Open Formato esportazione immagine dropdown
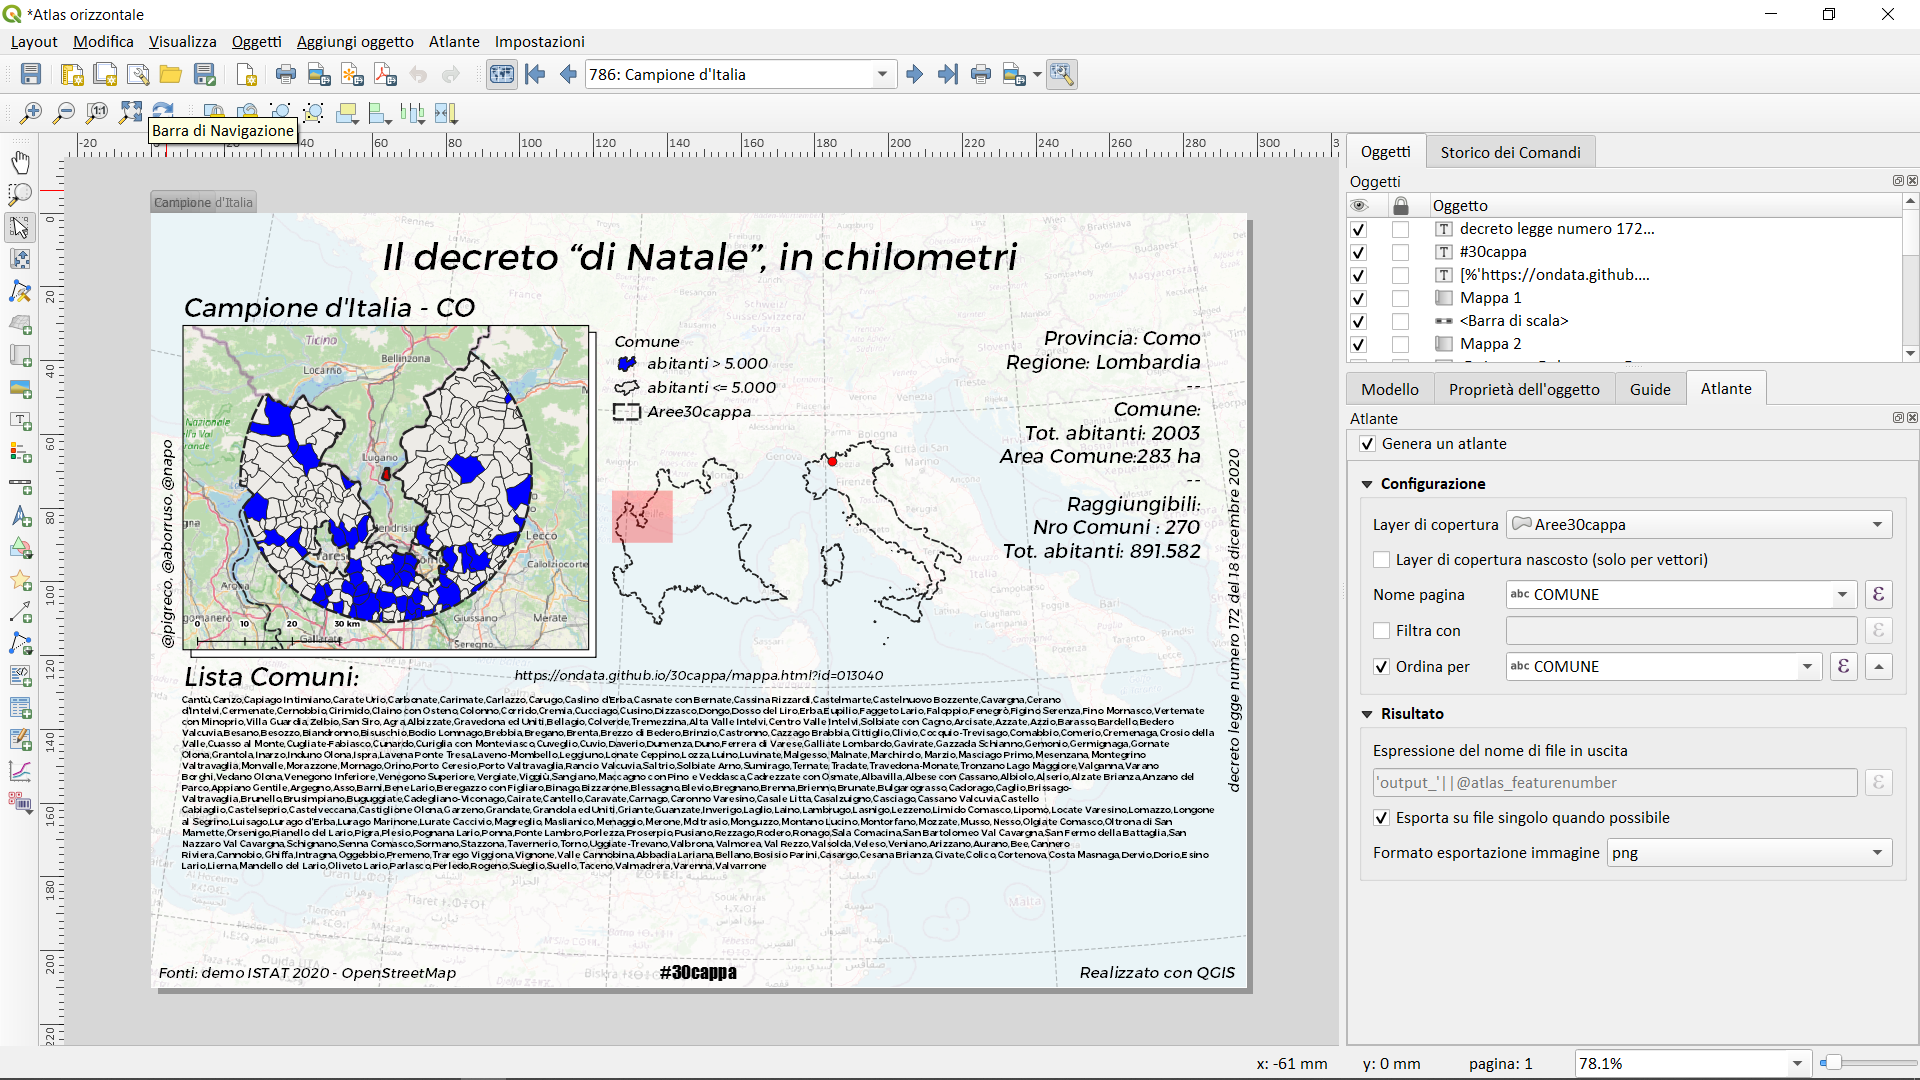This screenshot has width=1920, height=1080. coord(1750,853)
